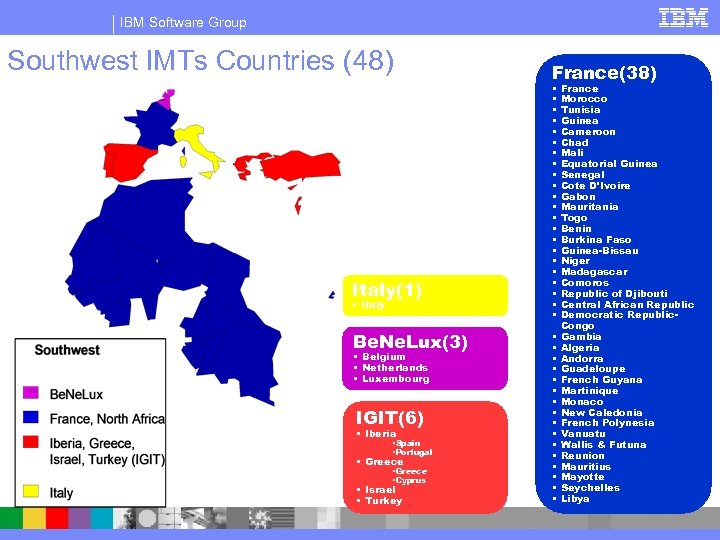Screen dimensions: 720x540
Task: Click 'Chad' in the France list
Action: coord(574,143)
